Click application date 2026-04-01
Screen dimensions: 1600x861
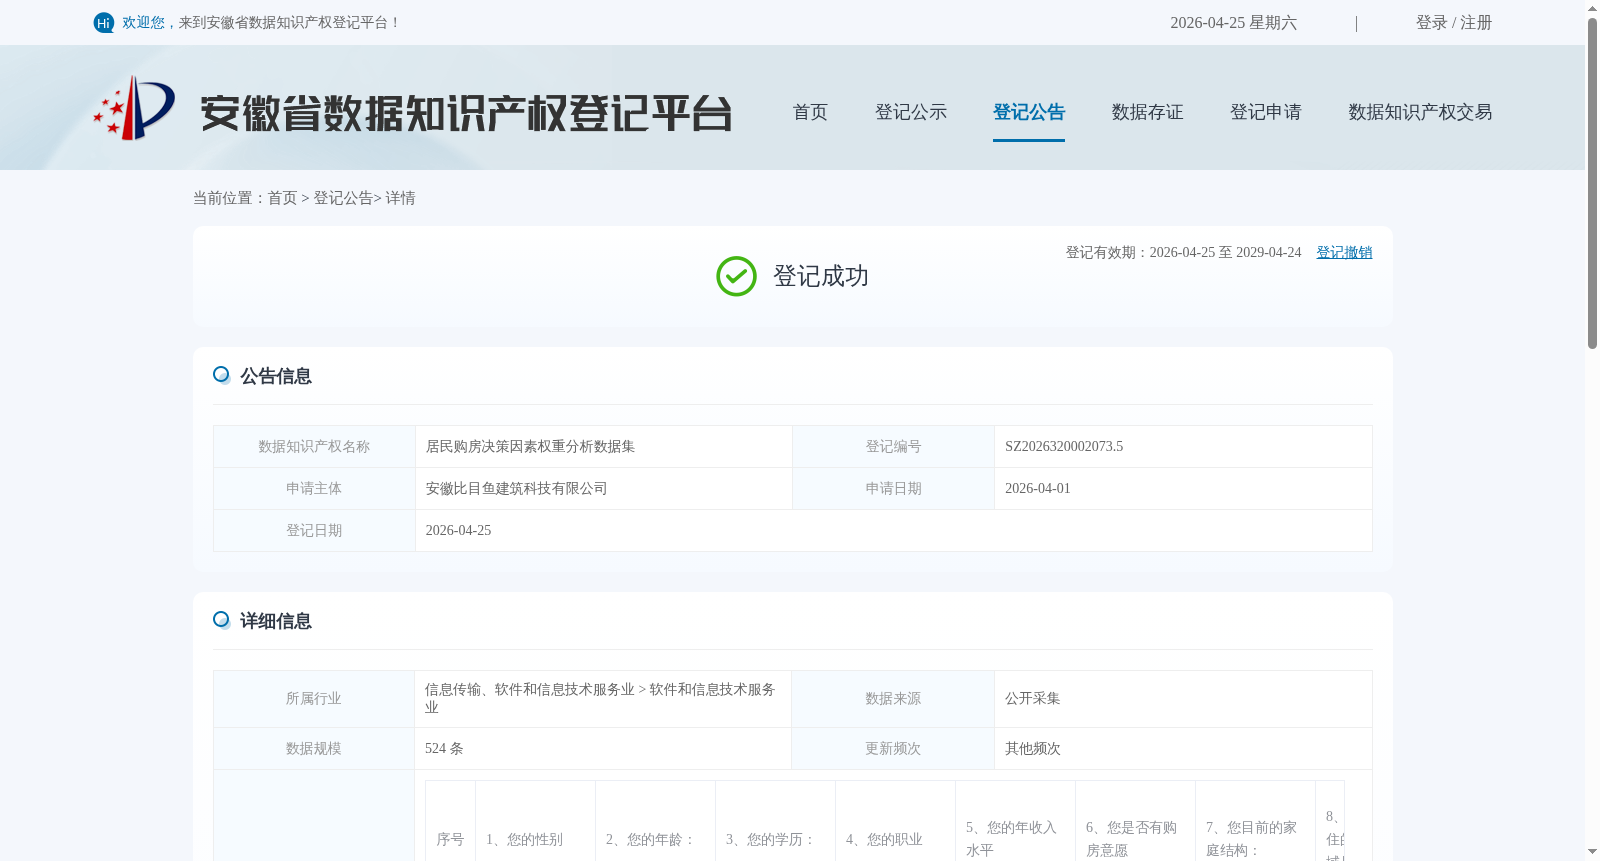pos(1037,489)
